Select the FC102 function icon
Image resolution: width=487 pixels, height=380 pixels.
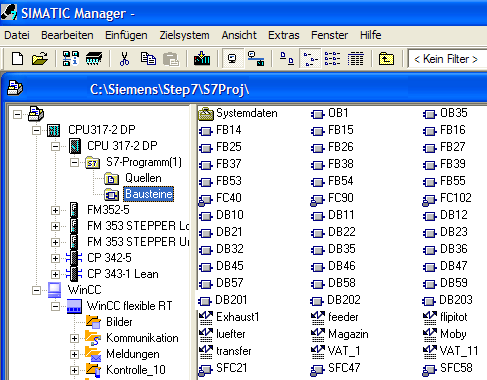coord(430,200)
